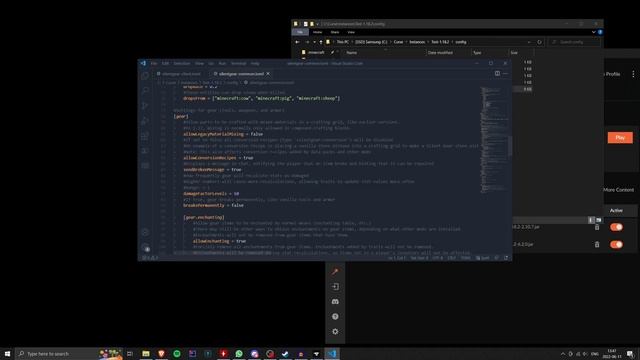Open Spotify from the Windows taskbar
The height and width of the screenshot is (360, 640).
tap(177, 353)
